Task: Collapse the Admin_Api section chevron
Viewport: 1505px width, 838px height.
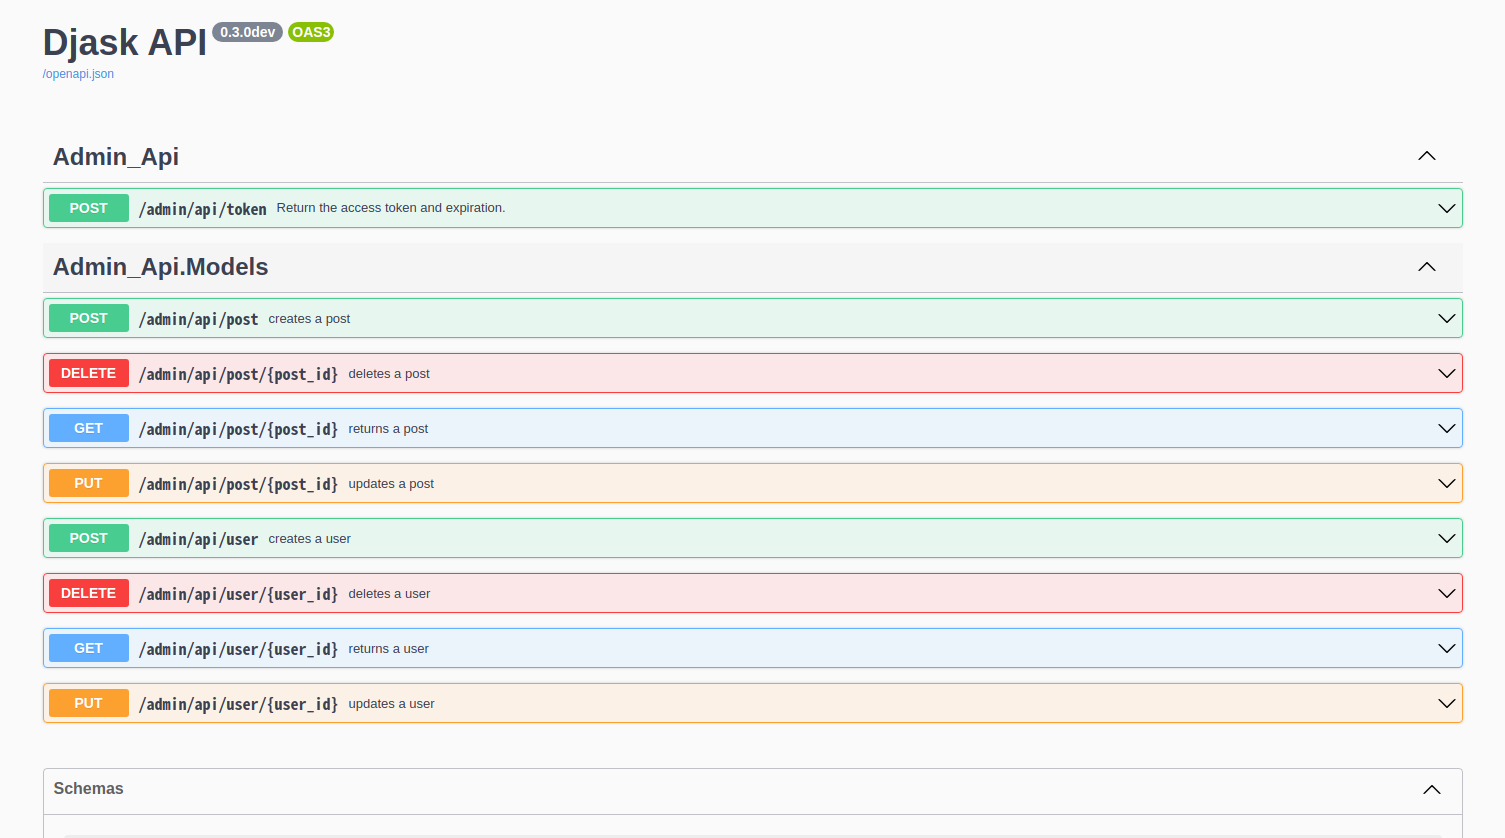Action: coord(1427,156)
